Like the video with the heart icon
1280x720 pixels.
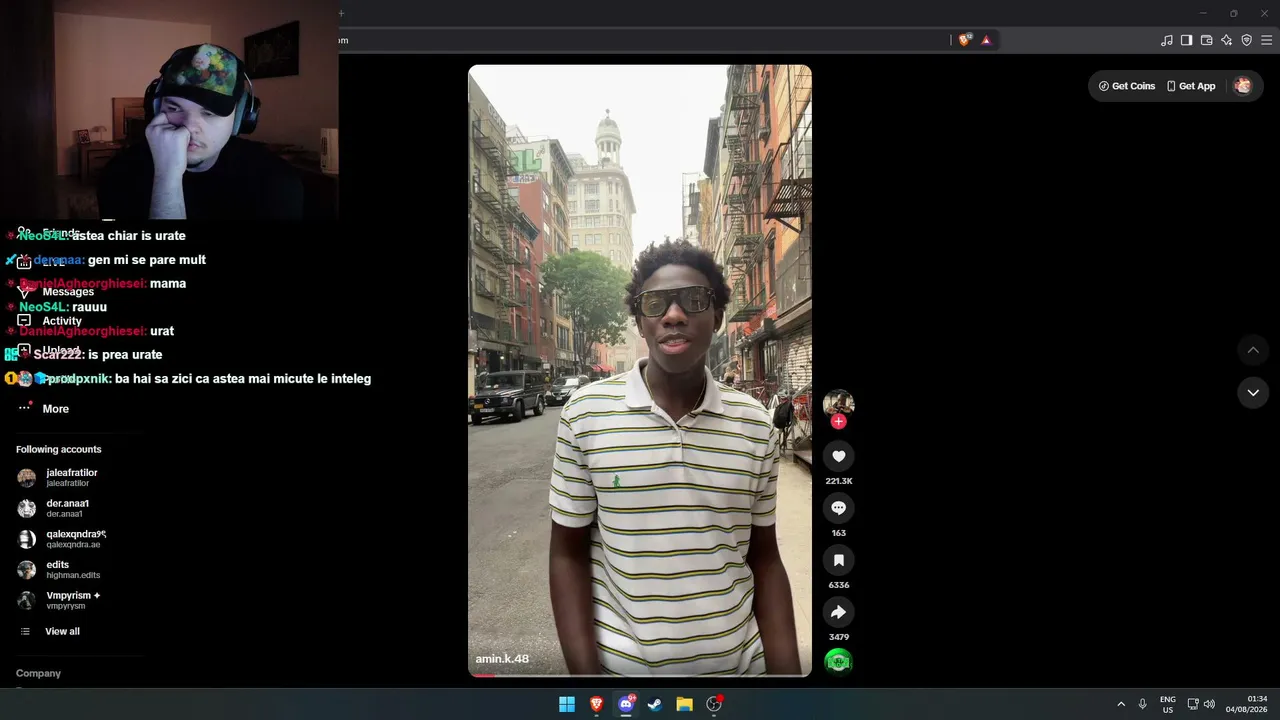click(838, 456)
